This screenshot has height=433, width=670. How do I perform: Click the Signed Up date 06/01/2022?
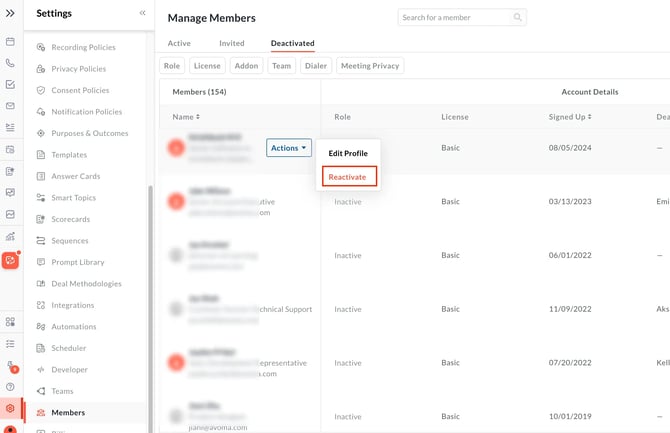coord(570,255)
